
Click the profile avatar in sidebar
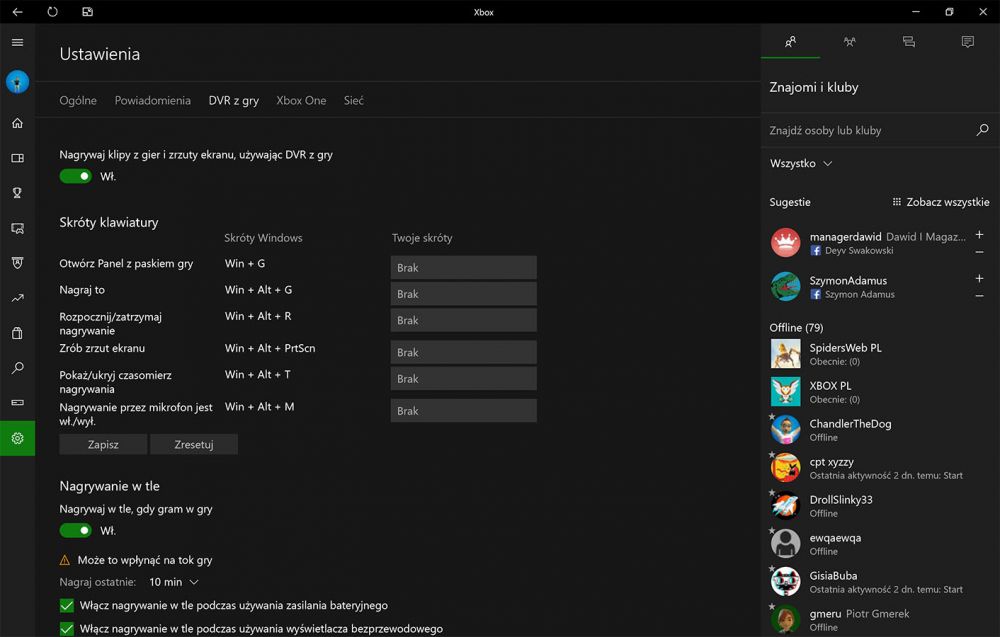tap(17, 82)
